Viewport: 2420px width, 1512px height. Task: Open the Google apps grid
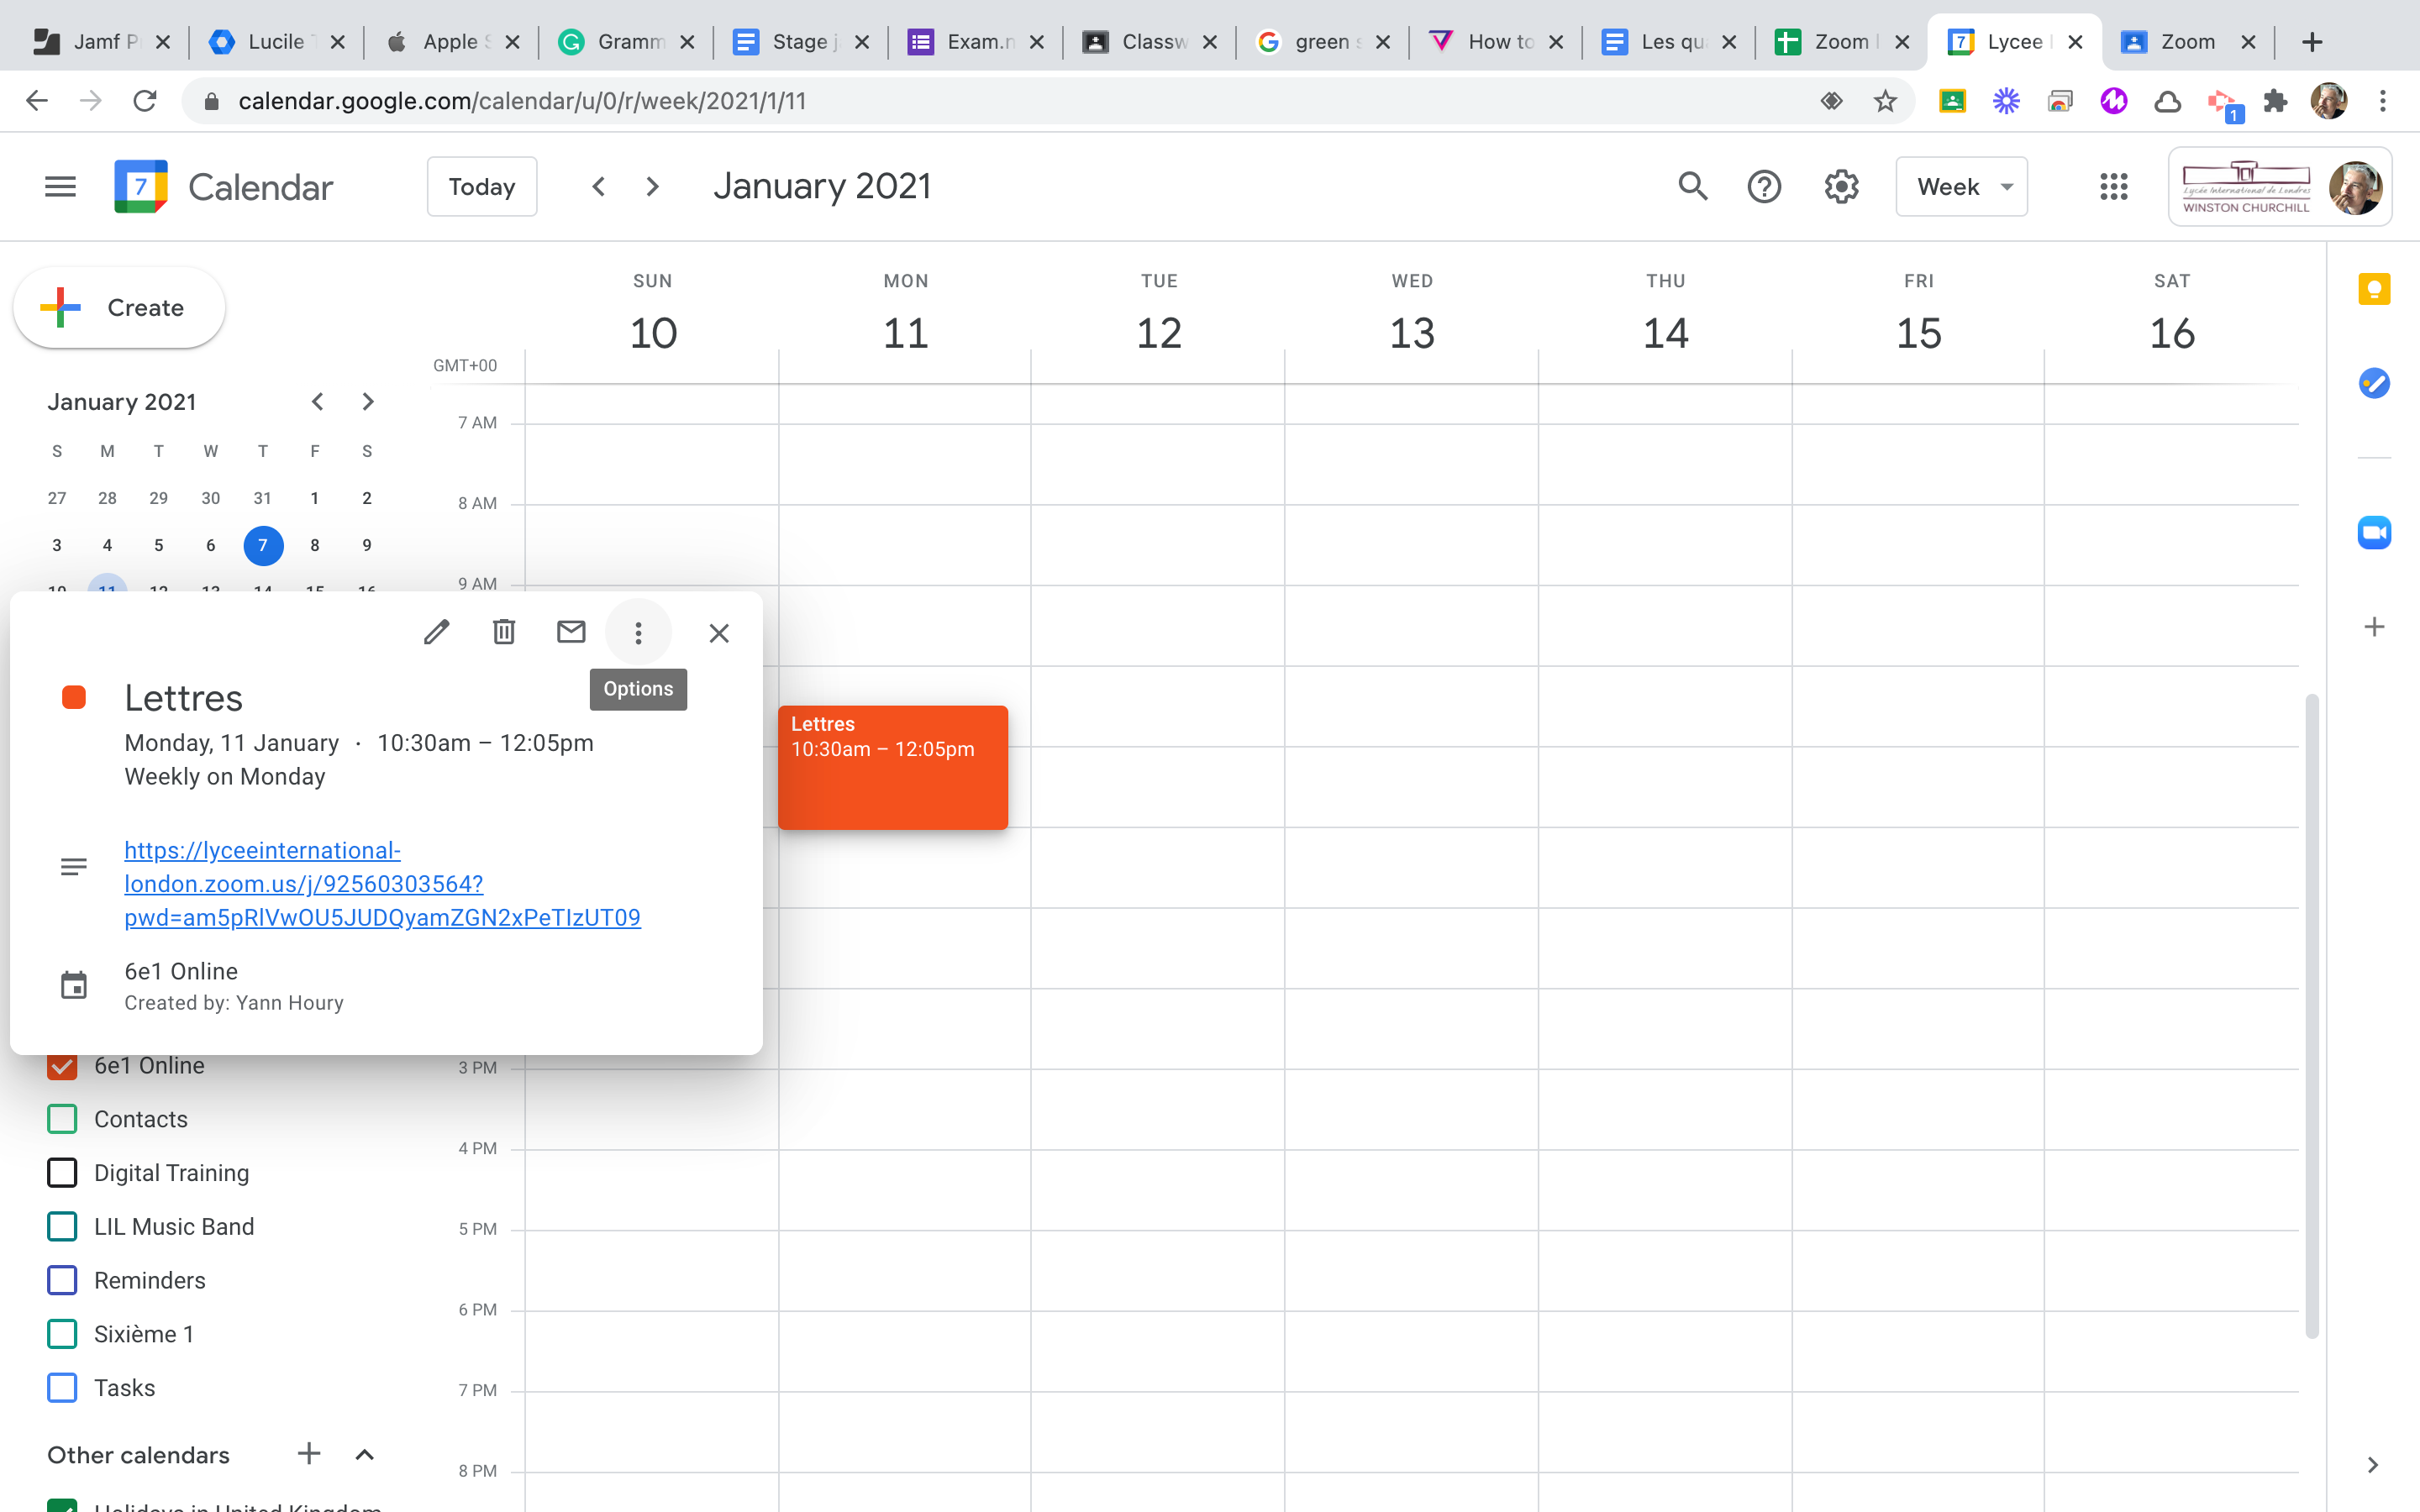click(x=2113, y=187)
